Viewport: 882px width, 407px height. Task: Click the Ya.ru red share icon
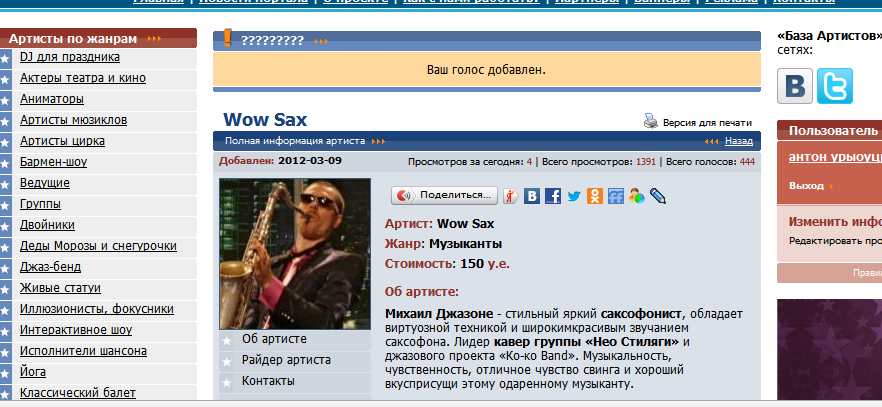pyautogui.click(x=510, y=196)
